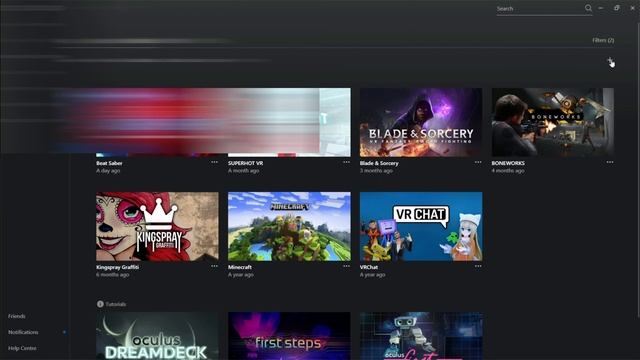The image size is (640, 360).
Task: Click the "Kingspray Graffiti" title label
Action: 118,267
